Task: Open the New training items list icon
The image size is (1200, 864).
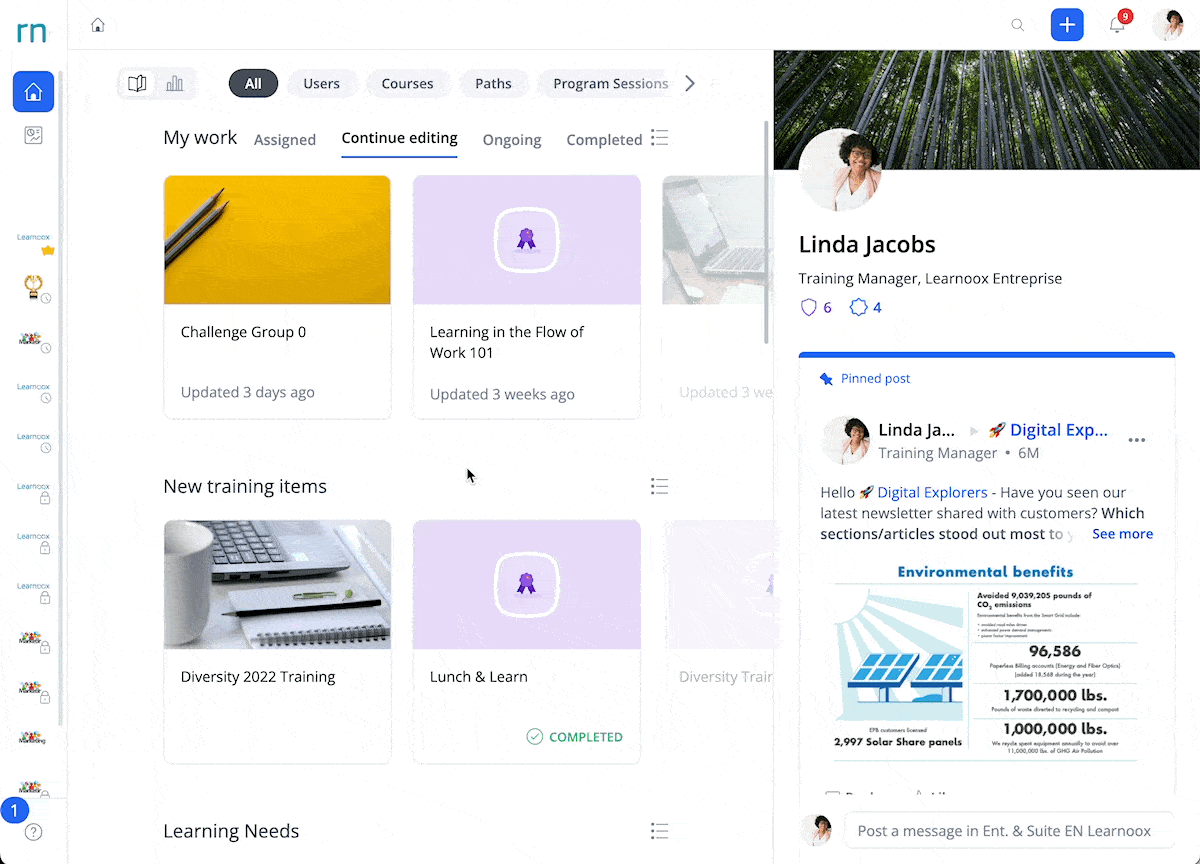Action: pyautogui.click(x=659, y=486)
